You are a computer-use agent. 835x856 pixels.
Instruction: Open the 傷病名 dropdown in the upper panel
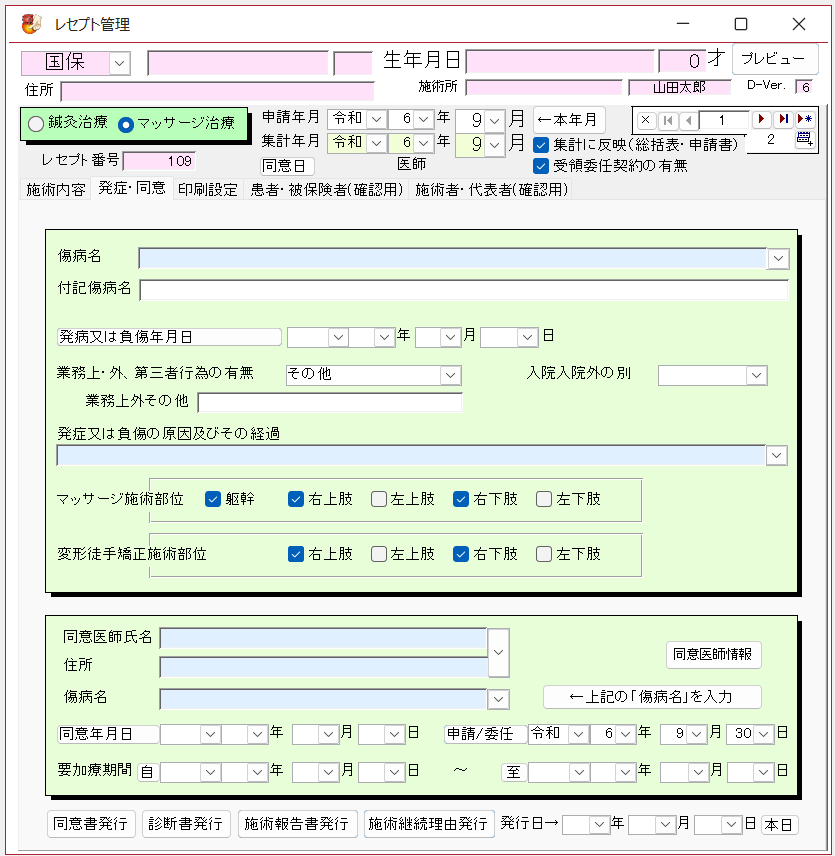point(778,259)
